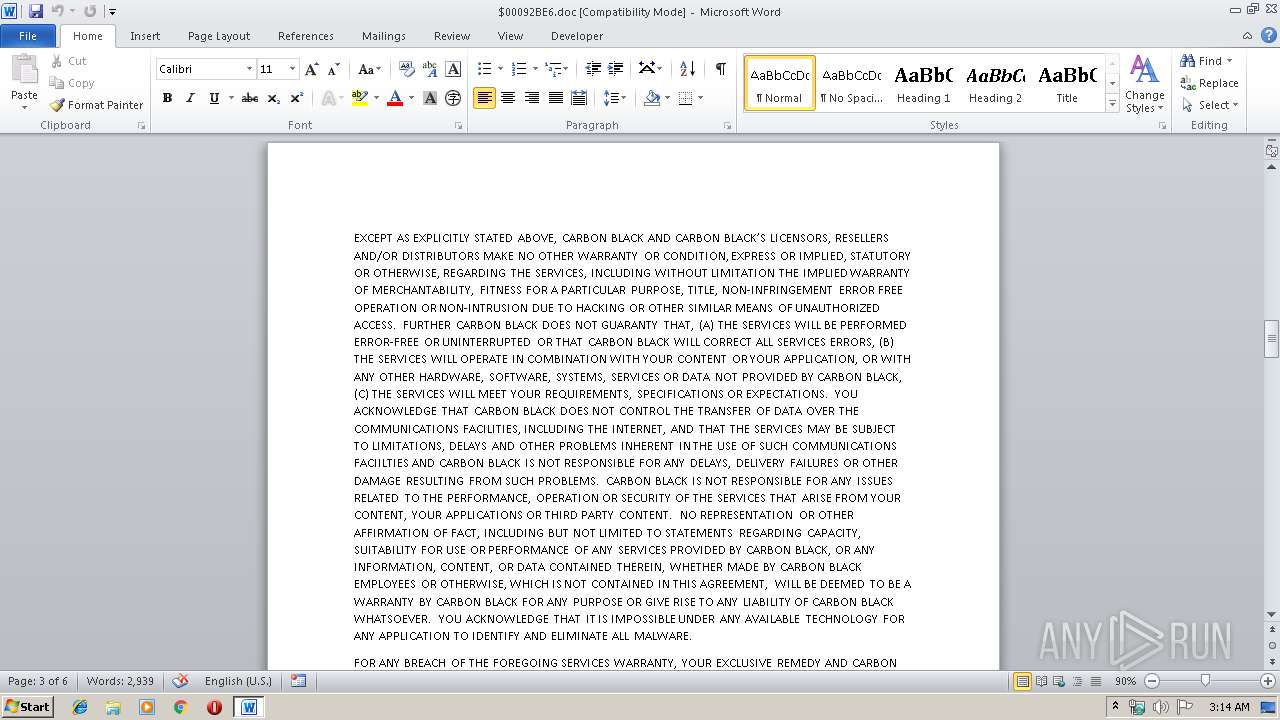Image resolution: width=1280 pixels, height=720 pixels.
Task: Apply strikethrough formatting
Action: pyautogui.click(x=250, y=98)
